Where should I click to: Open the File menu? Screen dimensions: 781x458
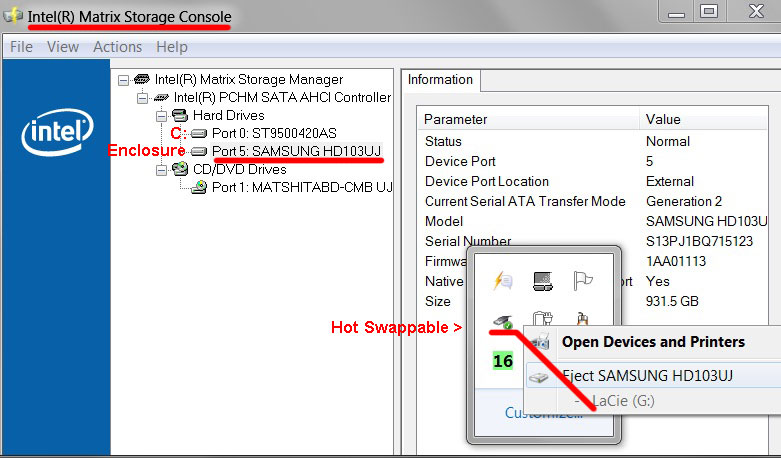coord(21,47)
